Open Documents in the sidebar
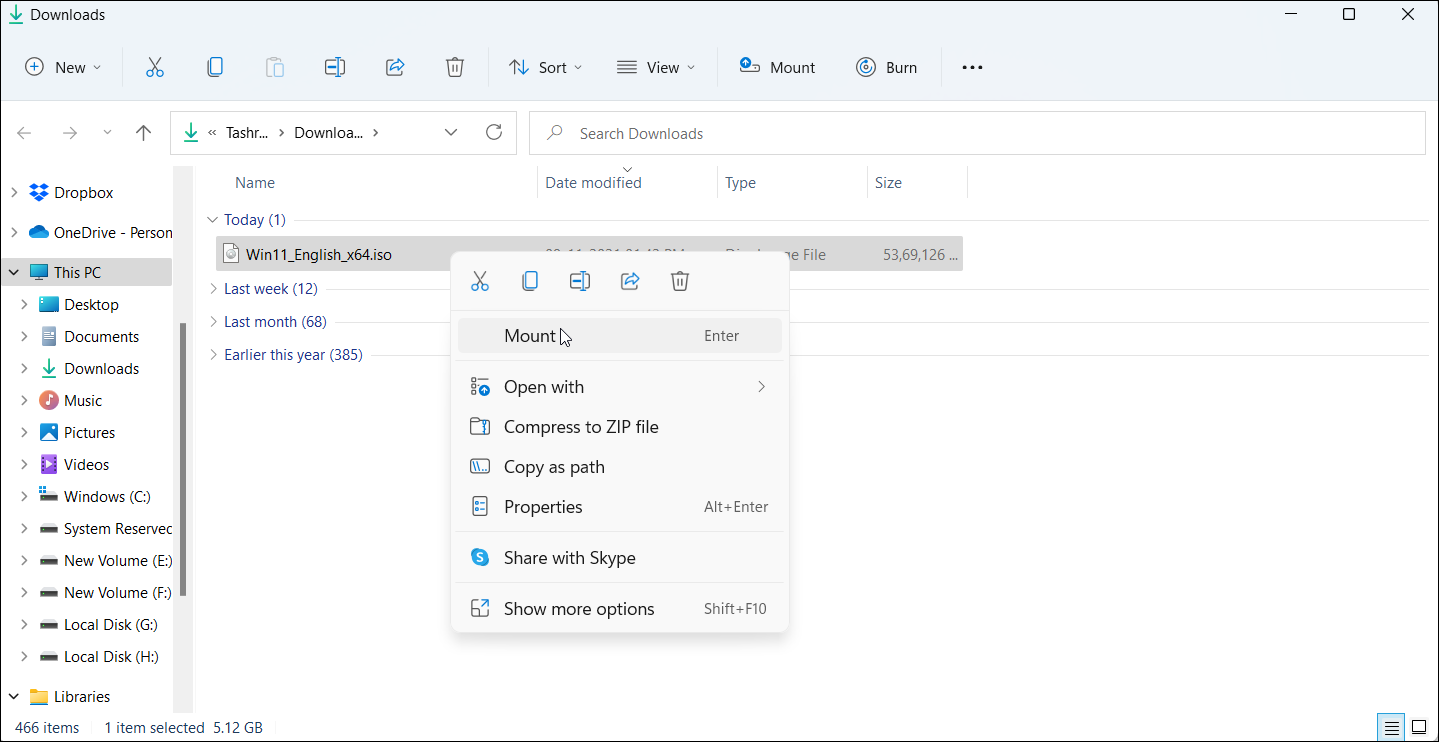The height and width of the screenshot is (742, 1439). click(x=101, y=337)
